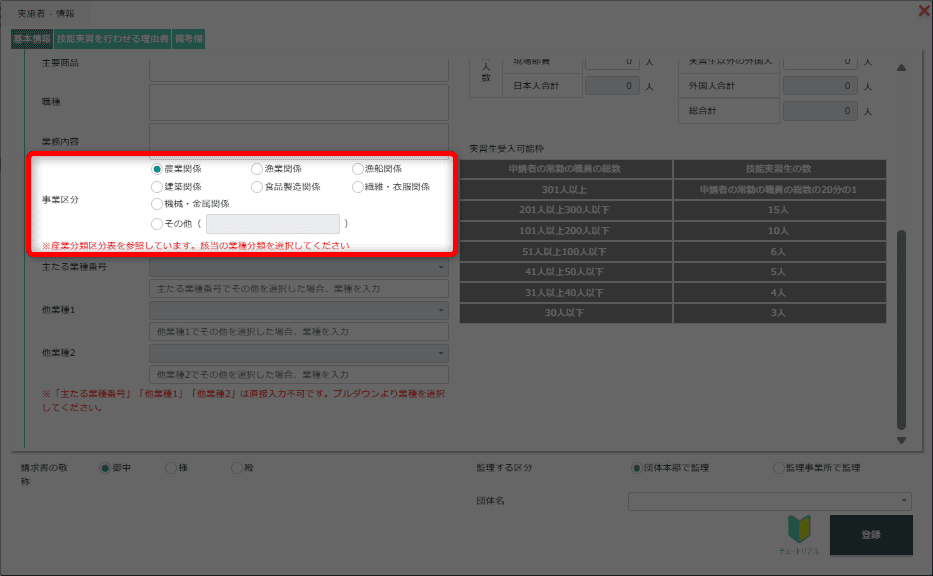Click the scroll down arrow icon
The width and height of the screenshot is (933, 576).
click(x=901, y=440)
